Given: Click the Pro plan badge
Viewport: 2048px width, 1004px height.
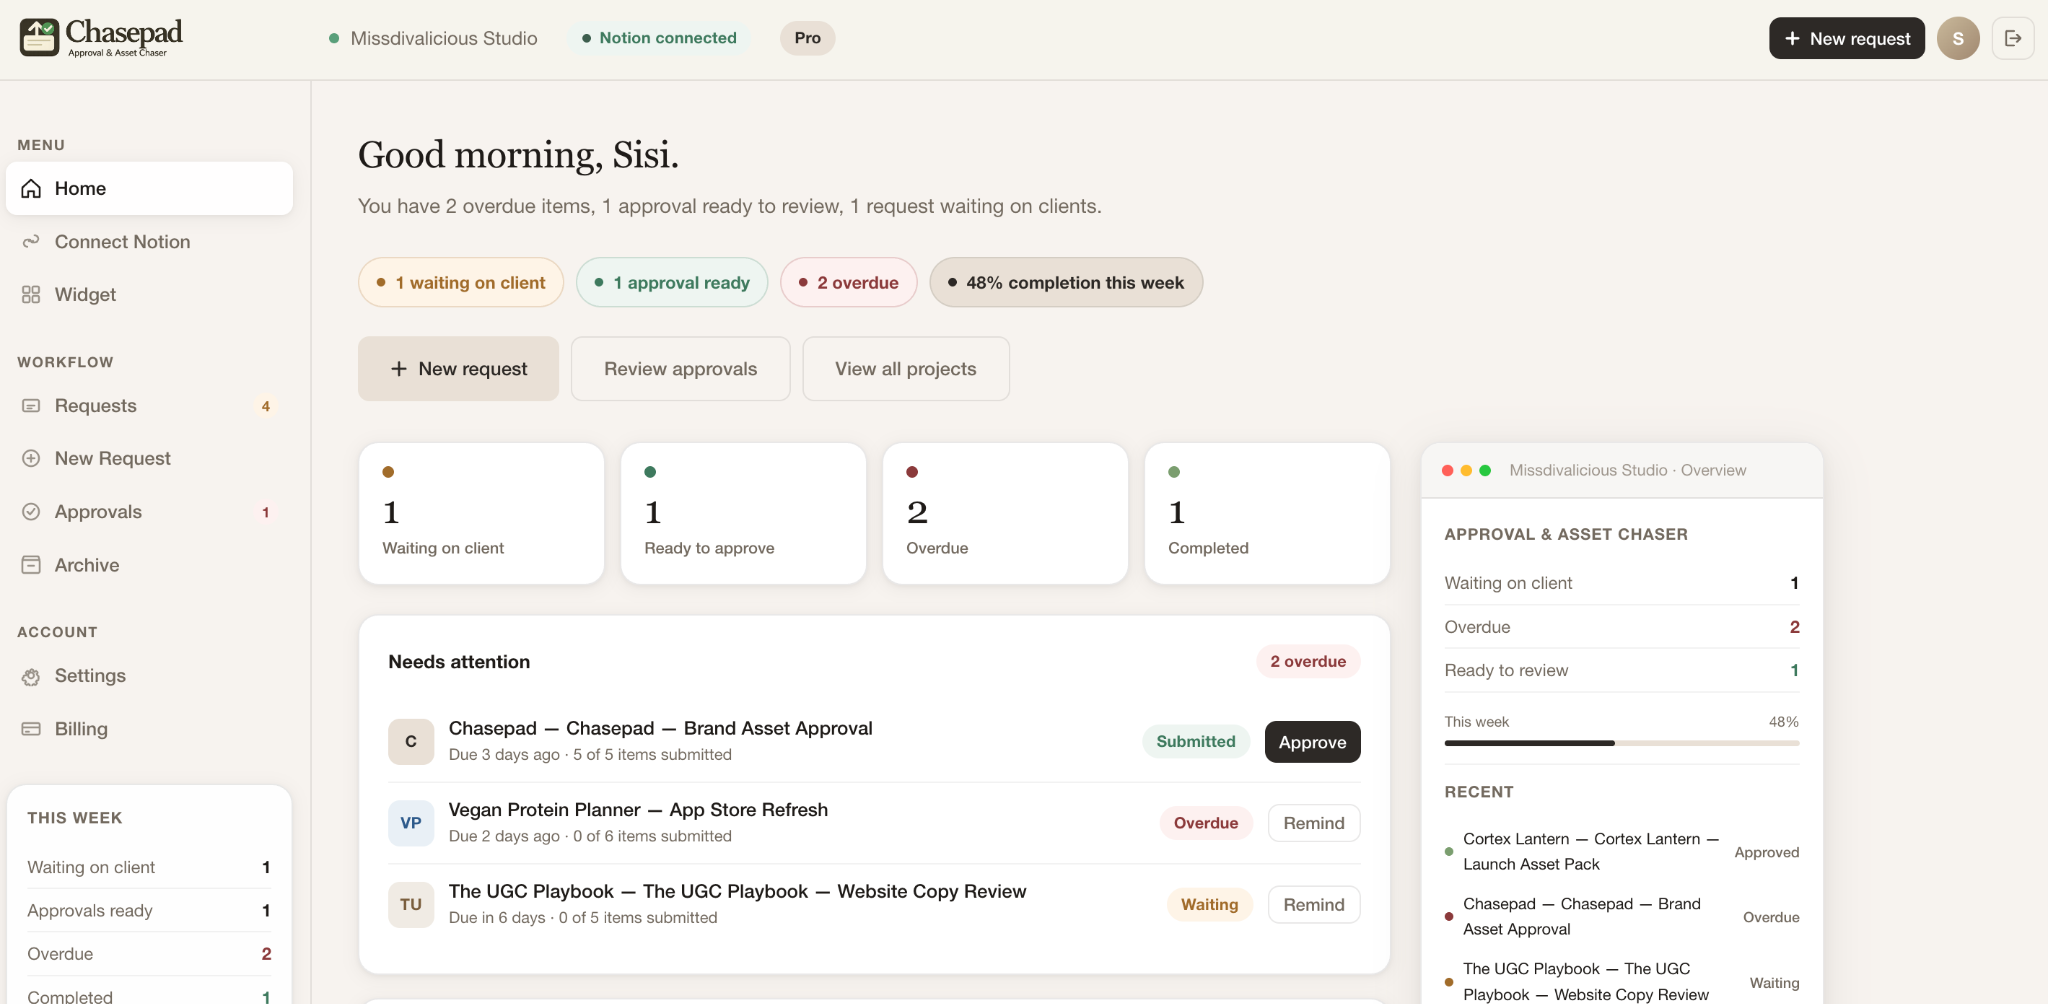Looking at the screenshot, I should tap(808, 38).
